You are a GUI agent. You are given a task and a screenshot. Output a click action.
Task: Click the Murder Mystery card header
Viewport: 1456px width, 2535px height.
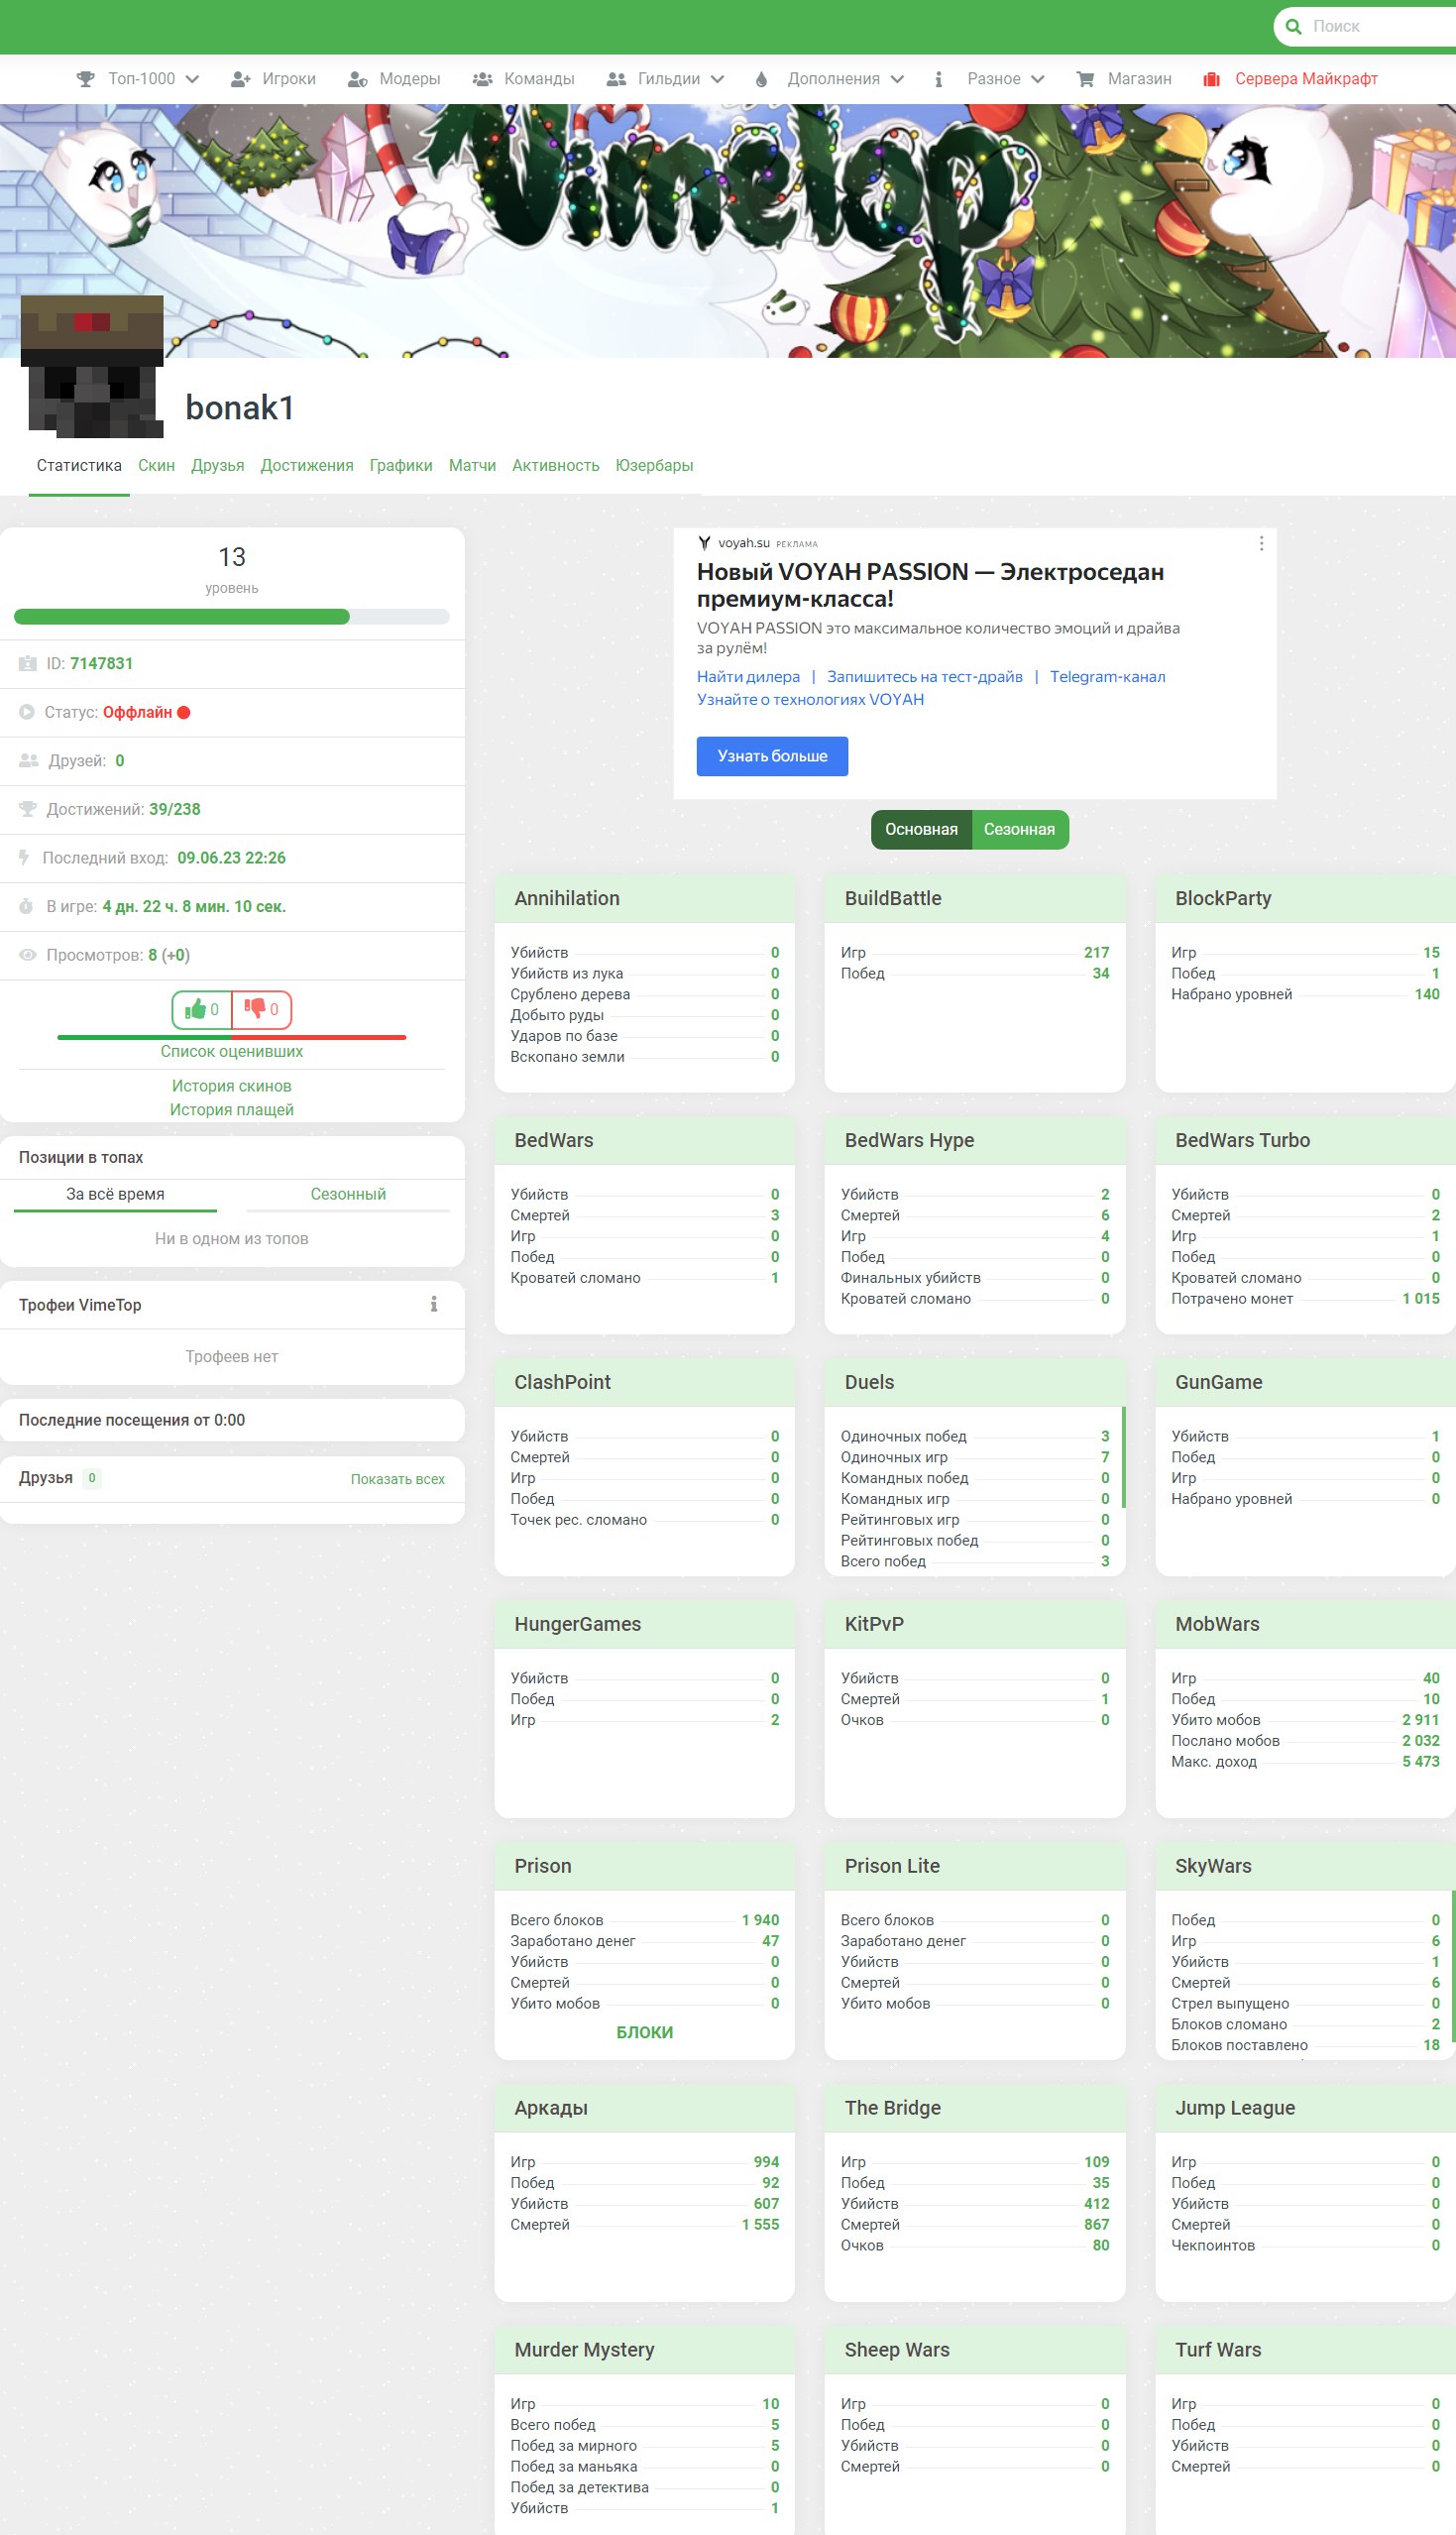(645, 2349)
